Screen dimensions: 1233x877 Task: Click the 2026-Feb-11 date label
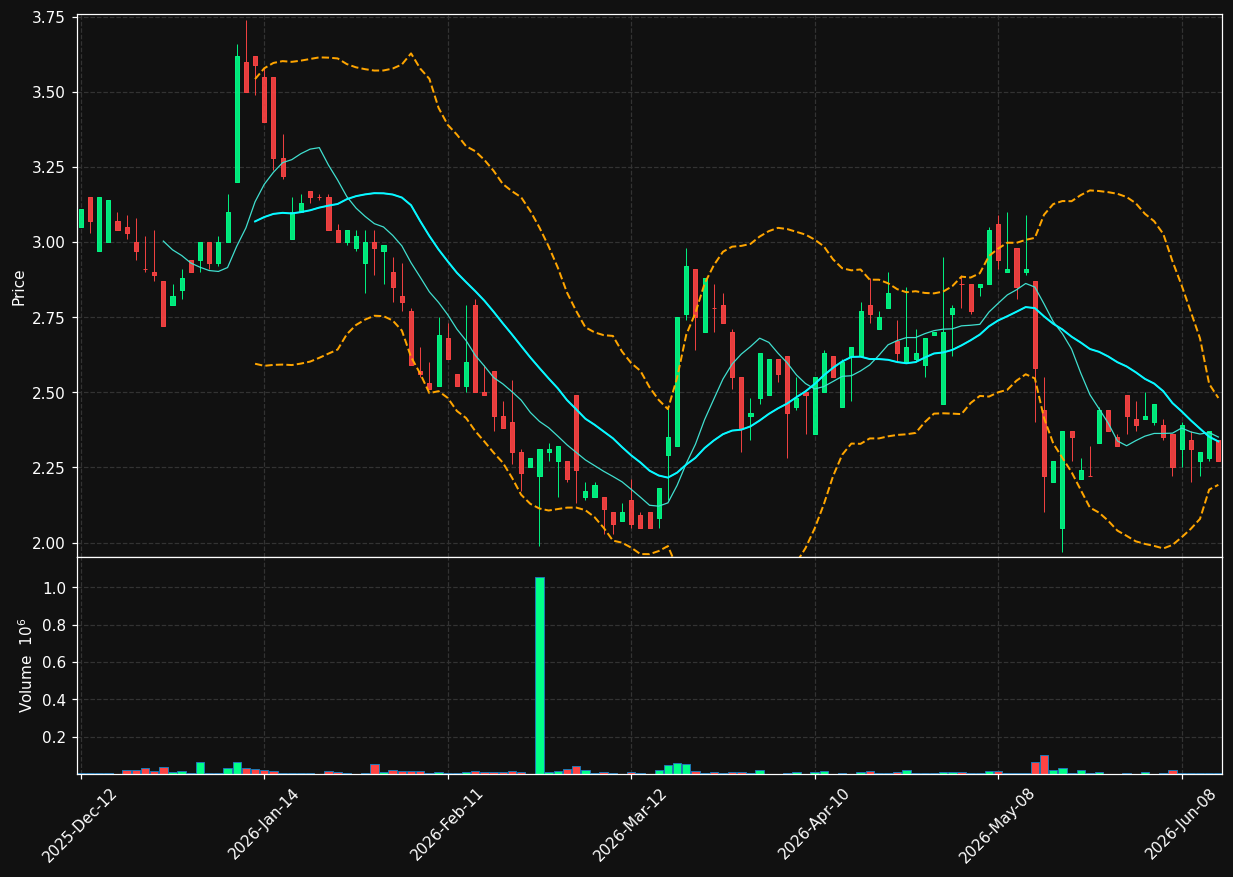pos(446,825)
